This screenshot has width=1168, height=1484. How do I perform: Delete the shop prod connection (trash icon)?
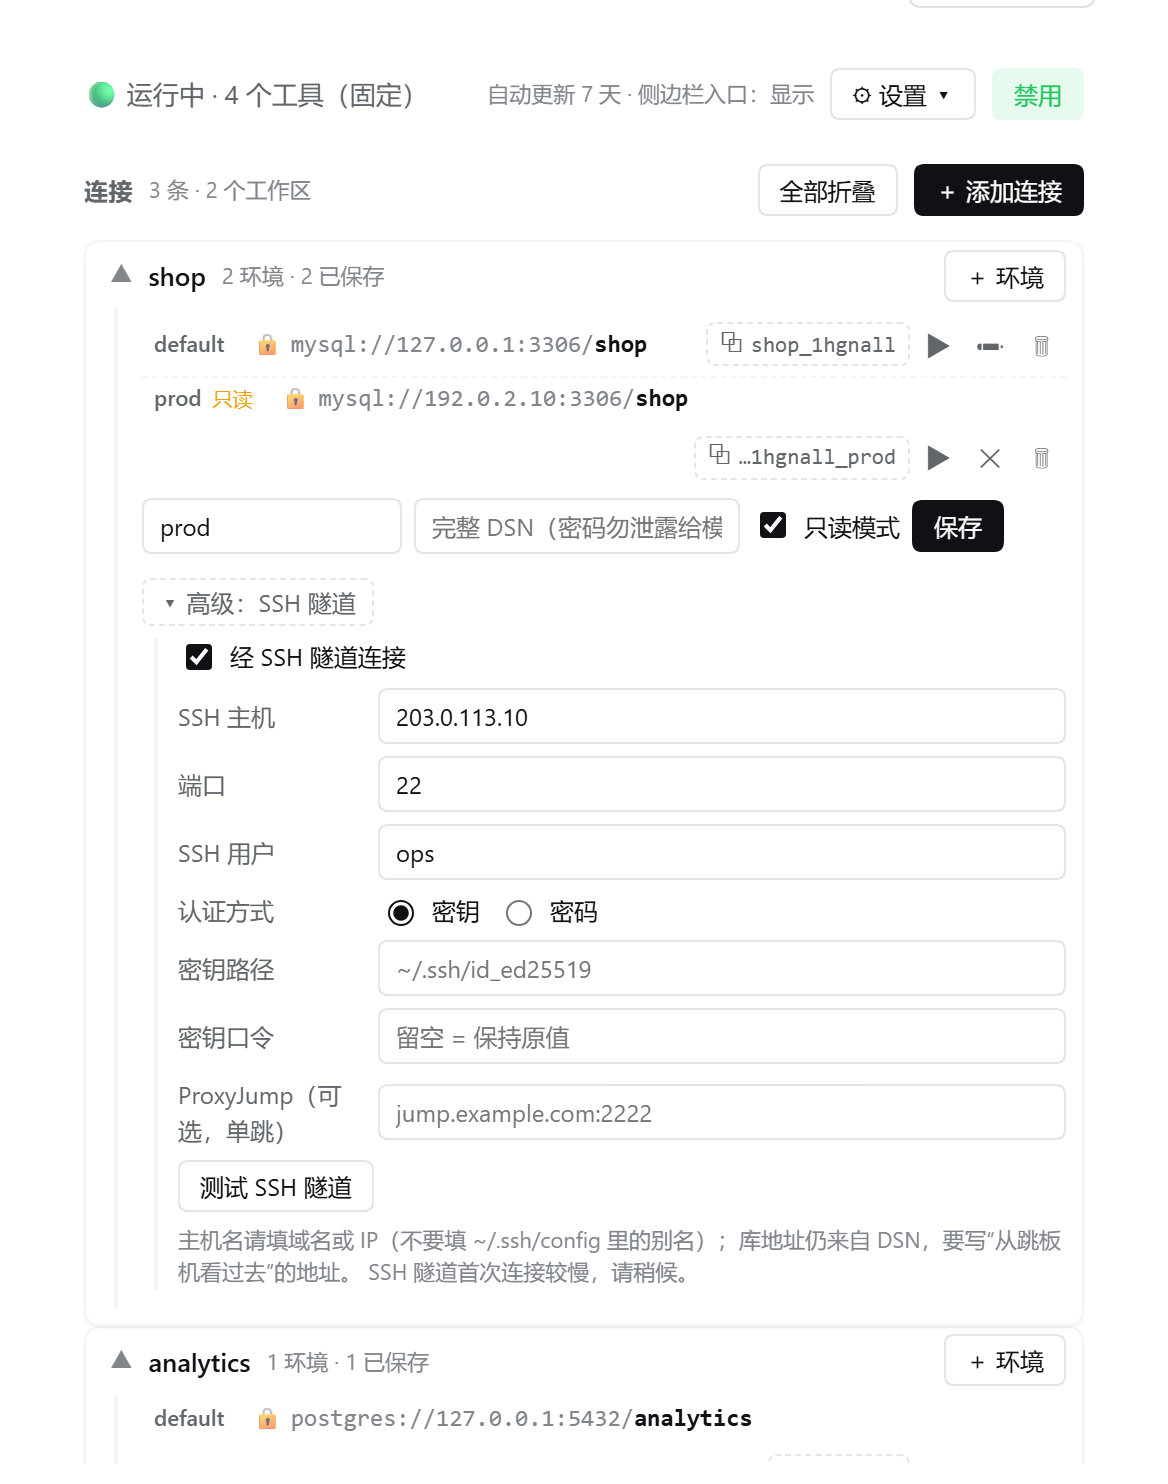1041,458
